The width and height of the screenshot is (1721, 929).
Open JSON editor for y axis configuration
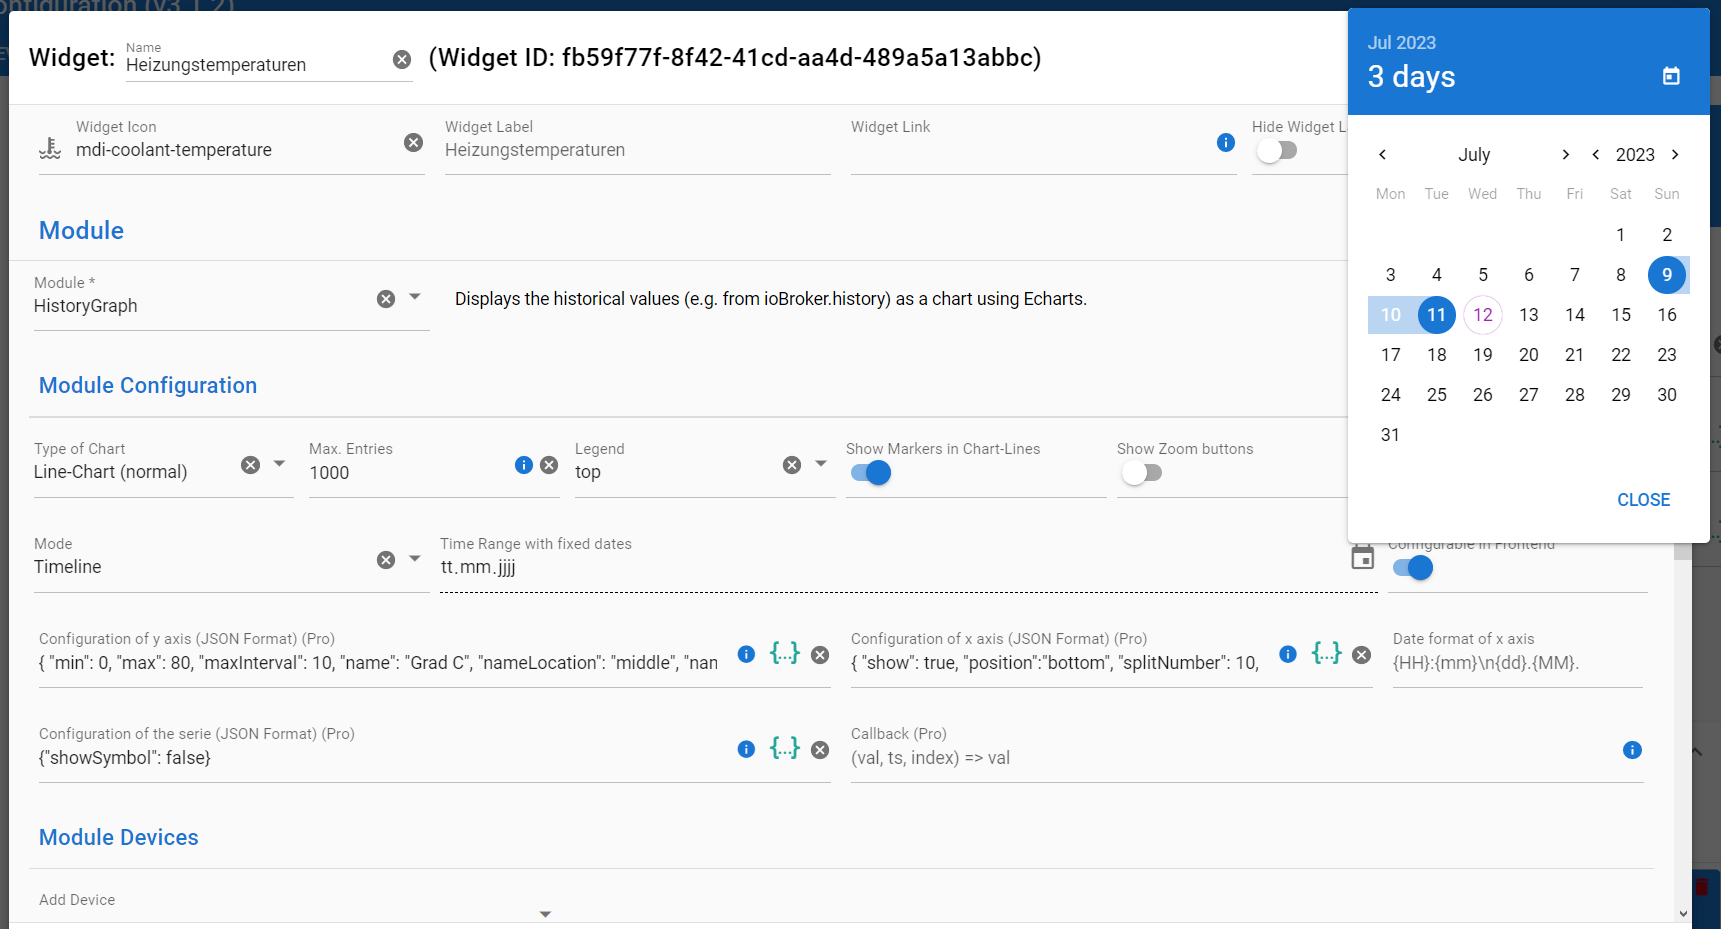click(785, 653)
